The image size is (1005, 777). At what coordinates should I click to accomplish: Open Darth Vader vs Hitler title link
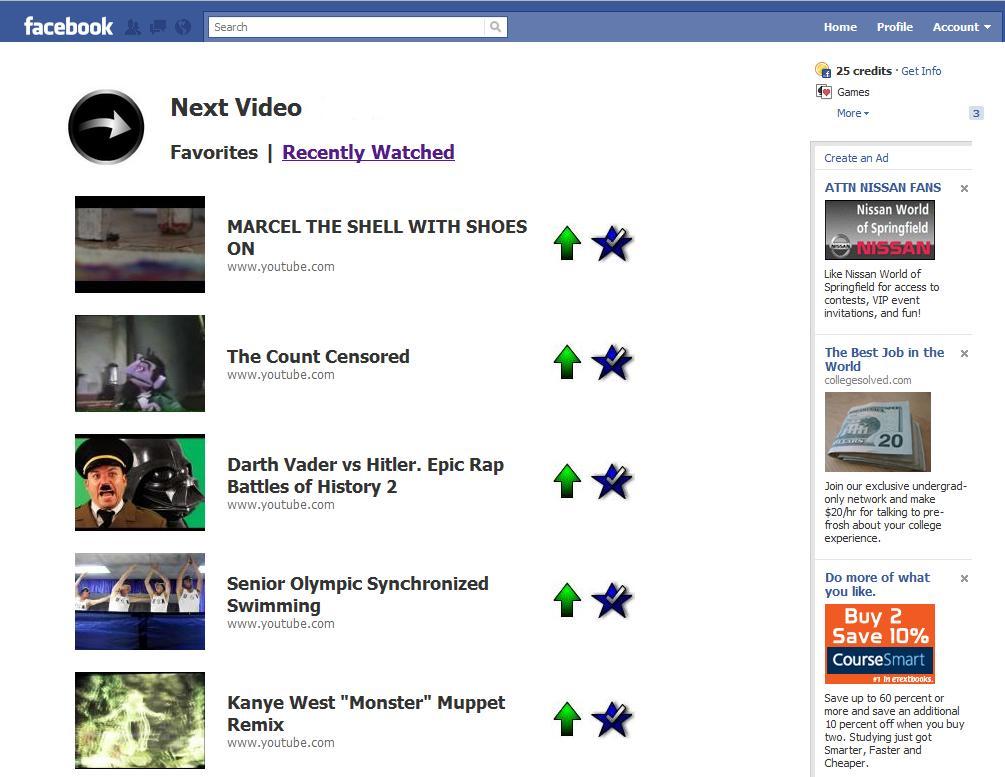[x=365, y=475]
